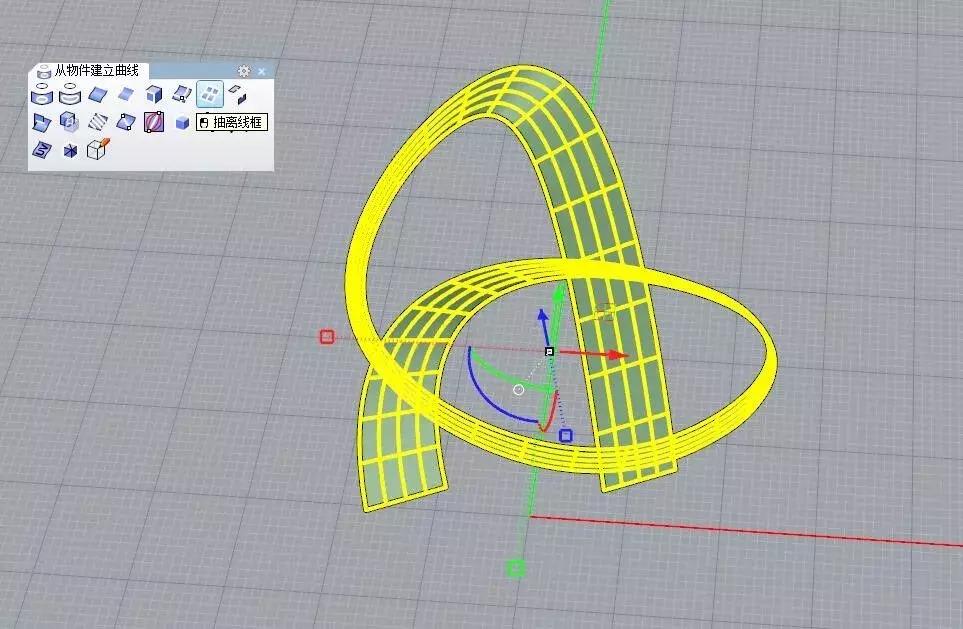Click the green gumball scale square handle
963x629 pixels.
tap(516, 568)
